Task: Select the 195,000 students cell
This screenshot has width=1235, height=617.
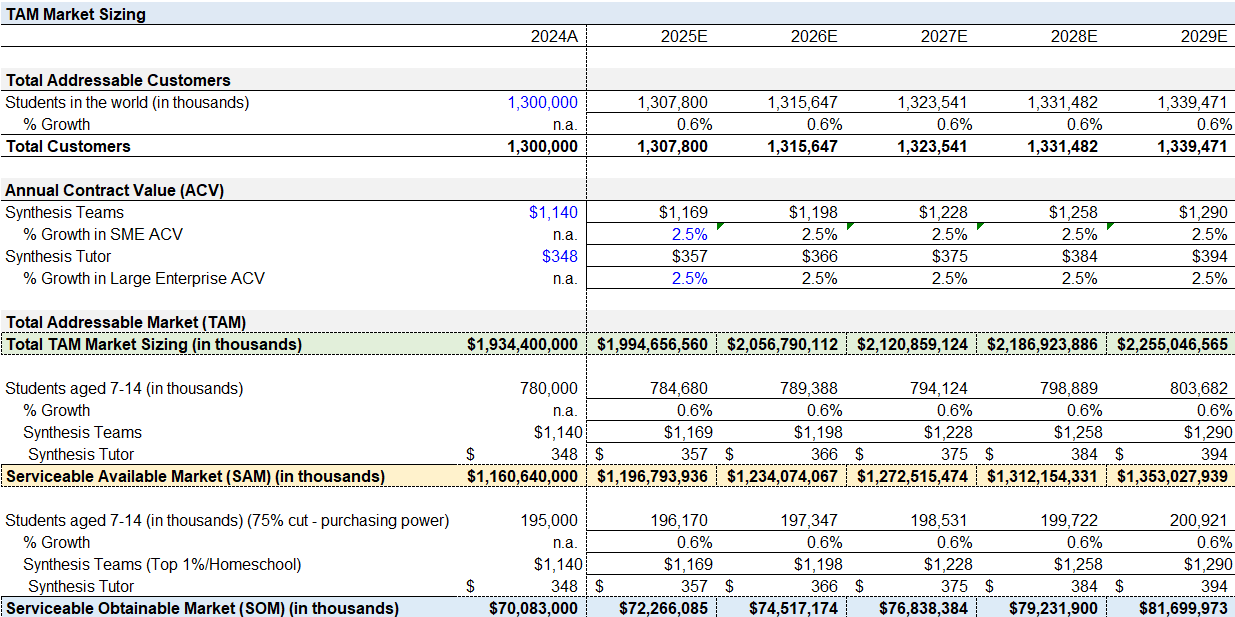Action: 549,520
